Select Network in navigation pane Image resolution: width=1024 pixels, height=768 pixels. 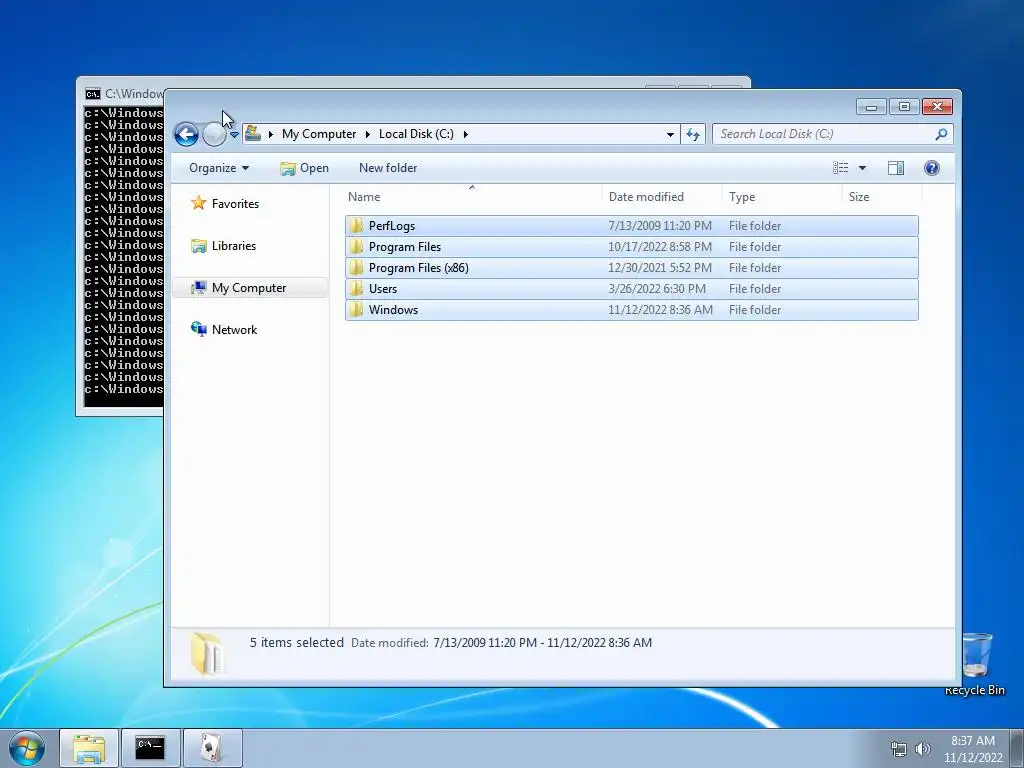coord(234,330)
